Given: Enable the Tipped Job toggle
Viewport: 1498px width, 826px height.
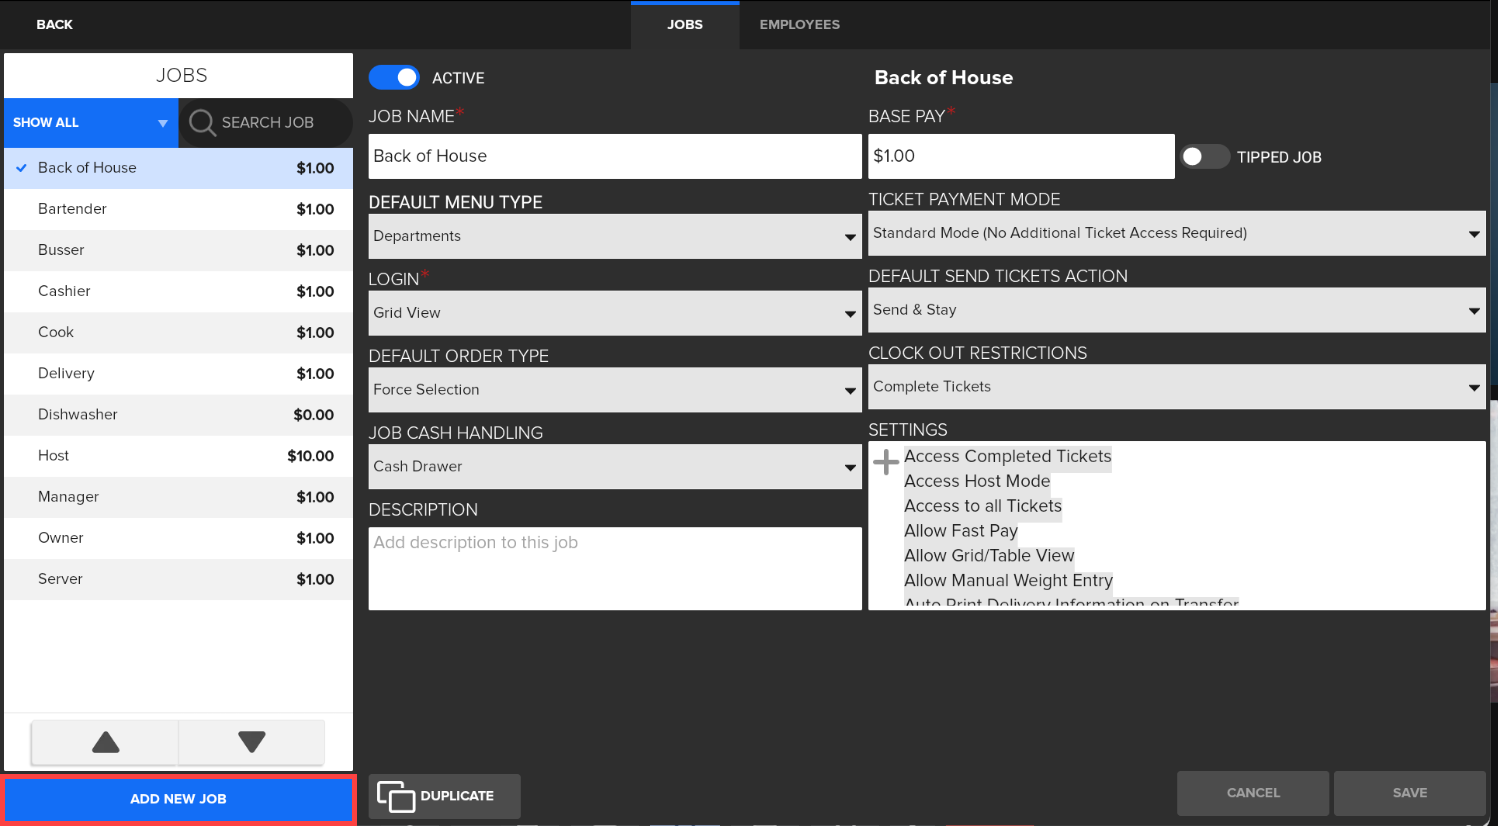Looking at the screenshot, I should pos(1204,157).
